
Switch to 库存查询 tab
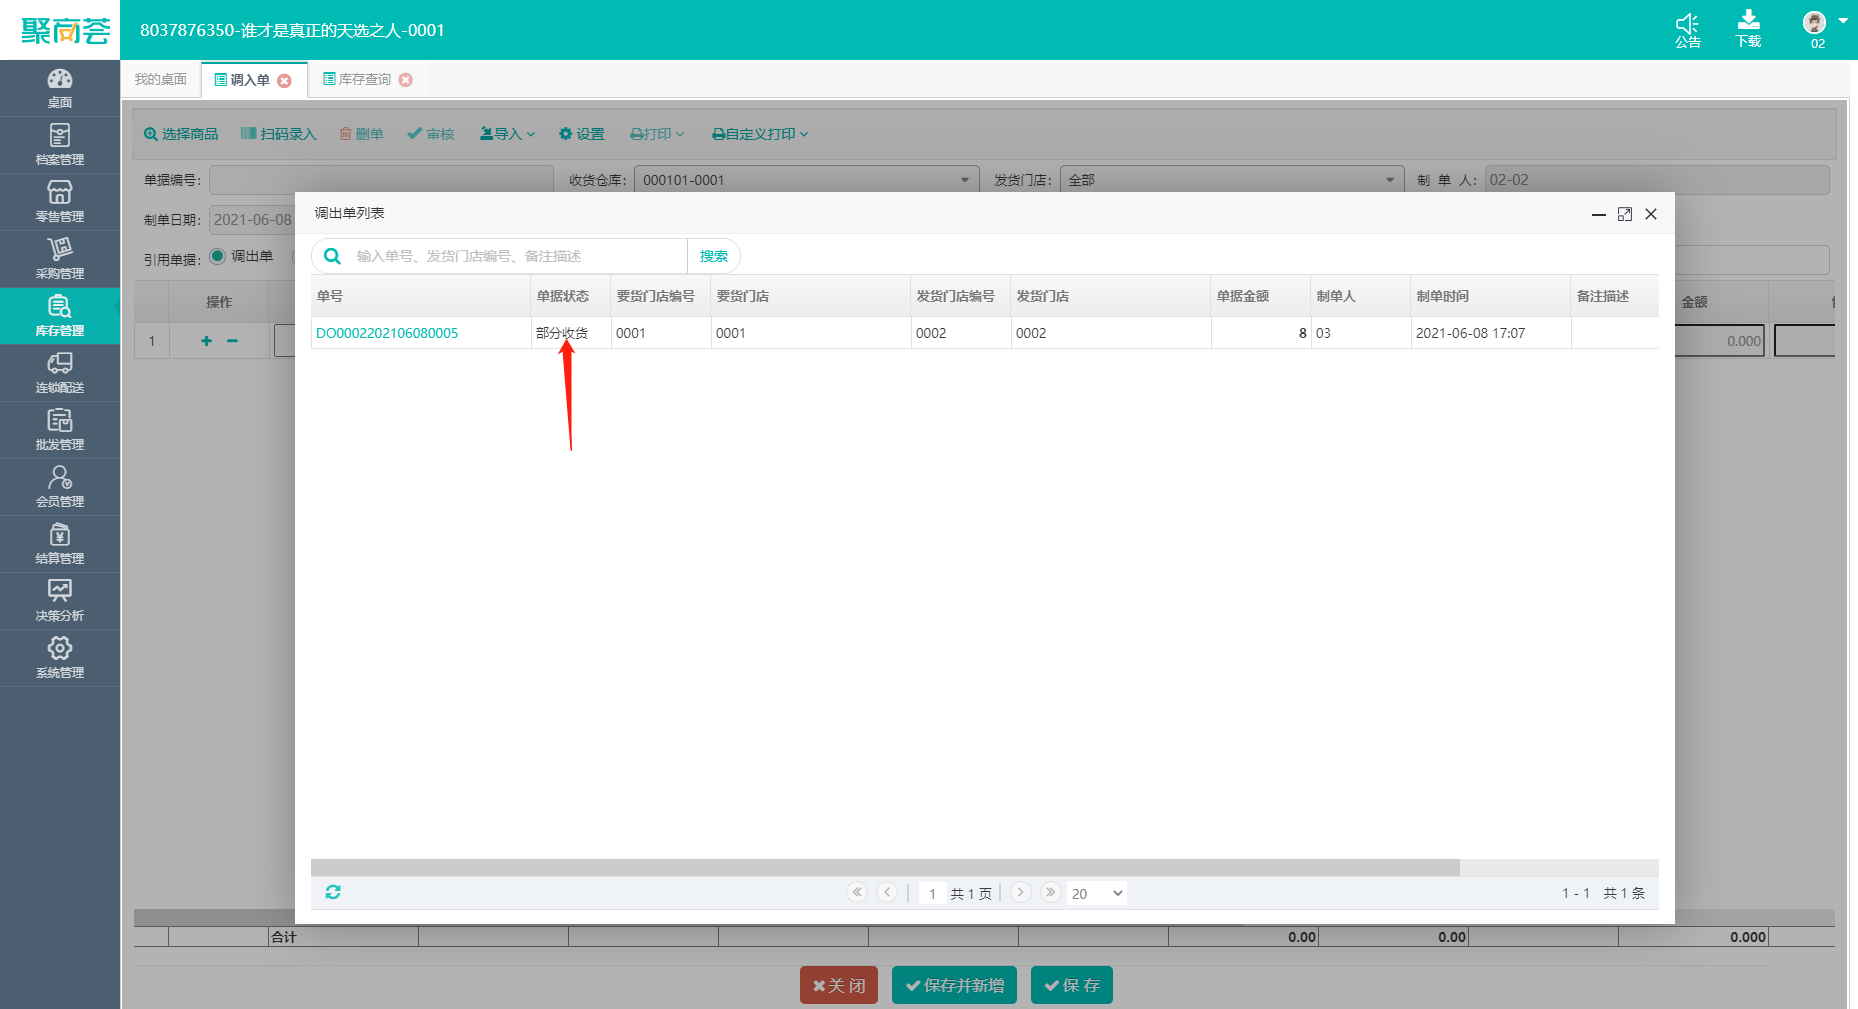click(x=357, y=79)
